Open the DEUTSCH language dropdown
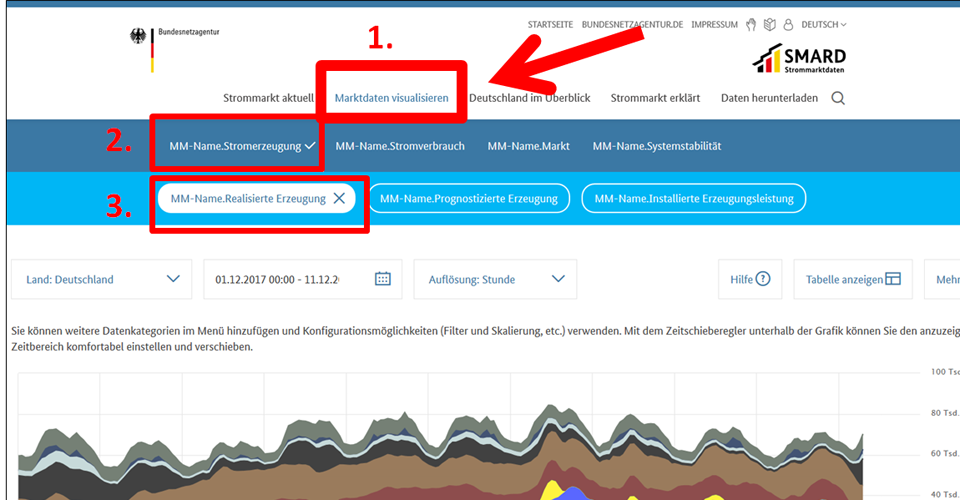960x500 pixels. (x=824, y=24)
